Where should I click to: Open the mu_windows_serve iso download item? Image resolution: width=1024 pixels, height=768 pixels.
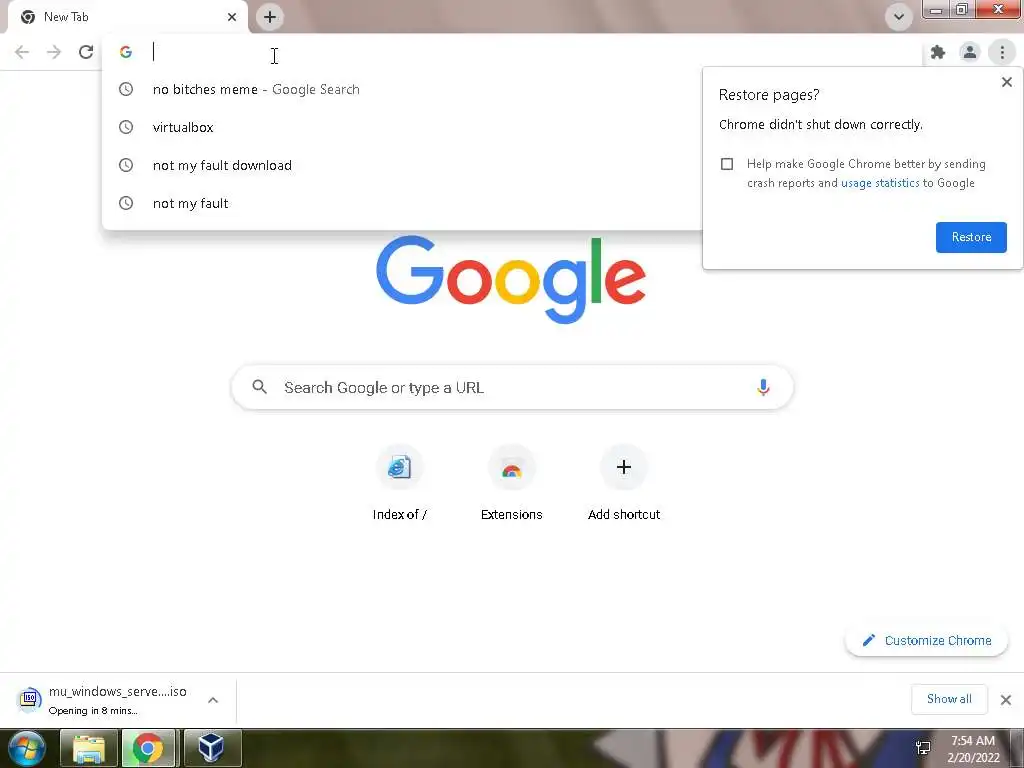pos(104,700)
